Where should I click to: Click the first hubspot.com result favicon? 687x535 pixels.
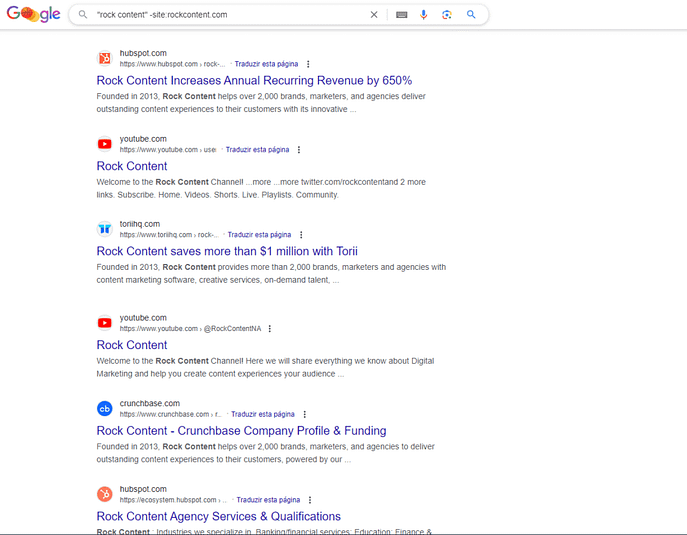[x=104, y=58]
